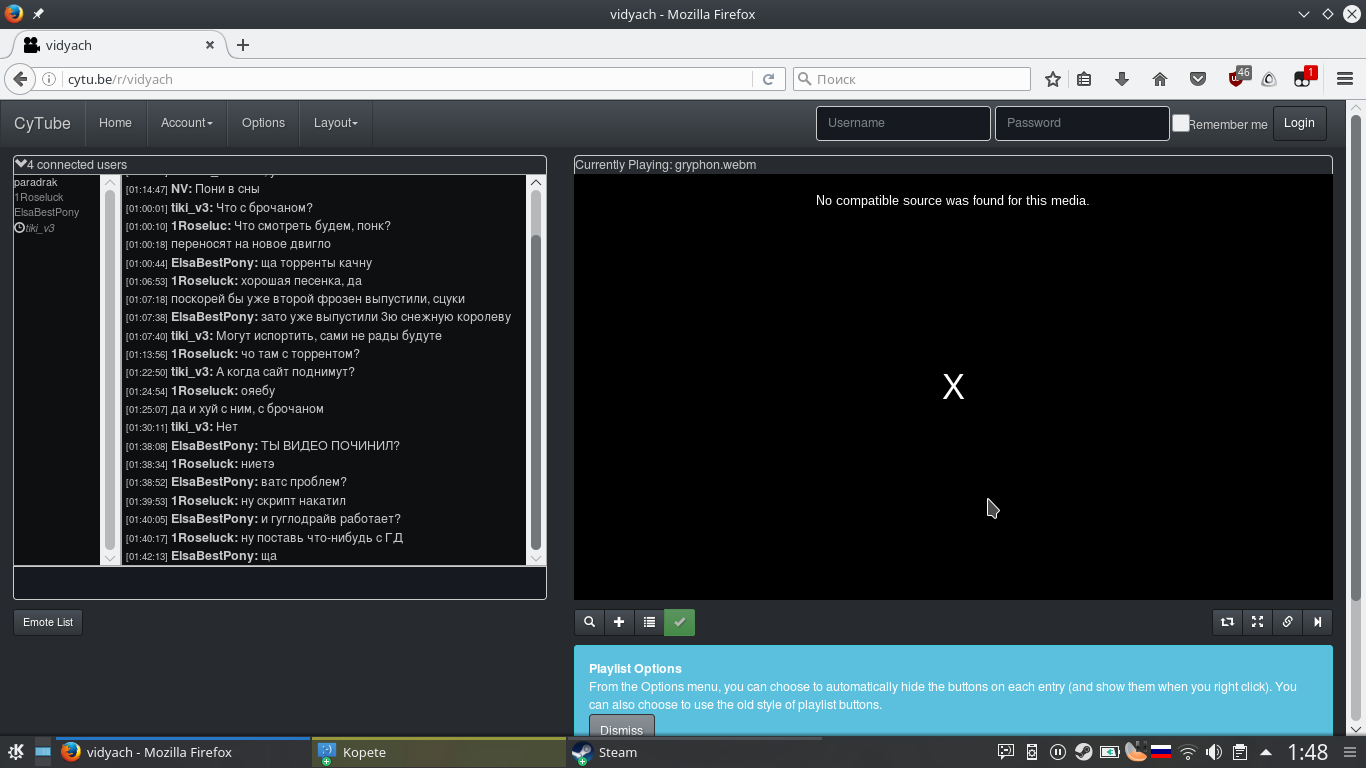The width and height of the screenshot is (1366, 768).
Task: Open the KDE application launcher
Action: coord(16,752)
